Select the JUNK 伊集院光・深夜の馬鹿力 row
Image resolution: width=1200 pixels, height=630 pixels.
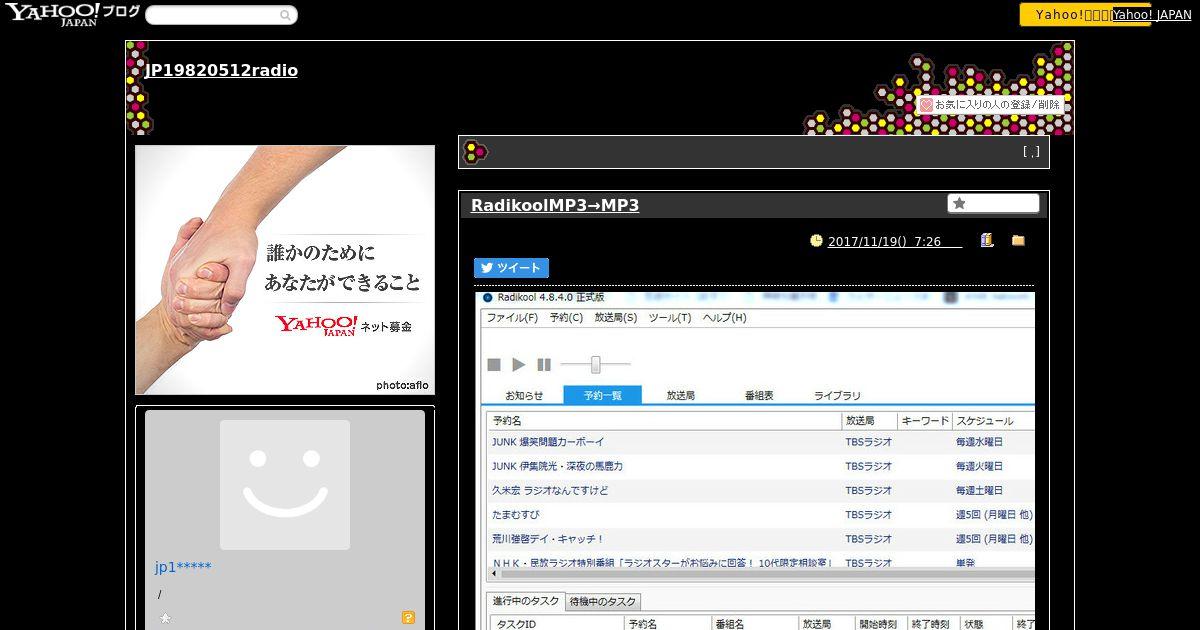click(x=761, y=466)
